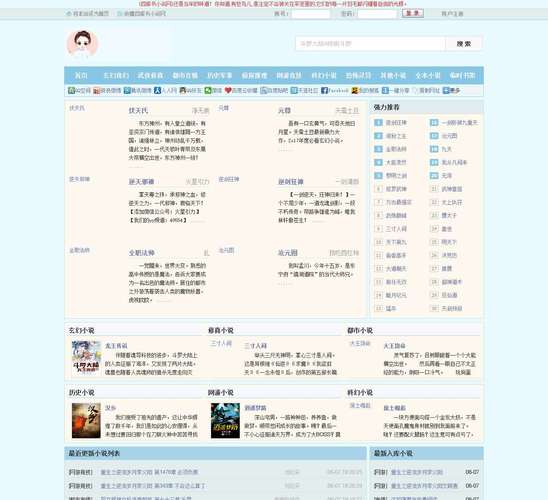548x500 pixels.
Task: Open the 全本小说 tab
Action: pos(428,75)
